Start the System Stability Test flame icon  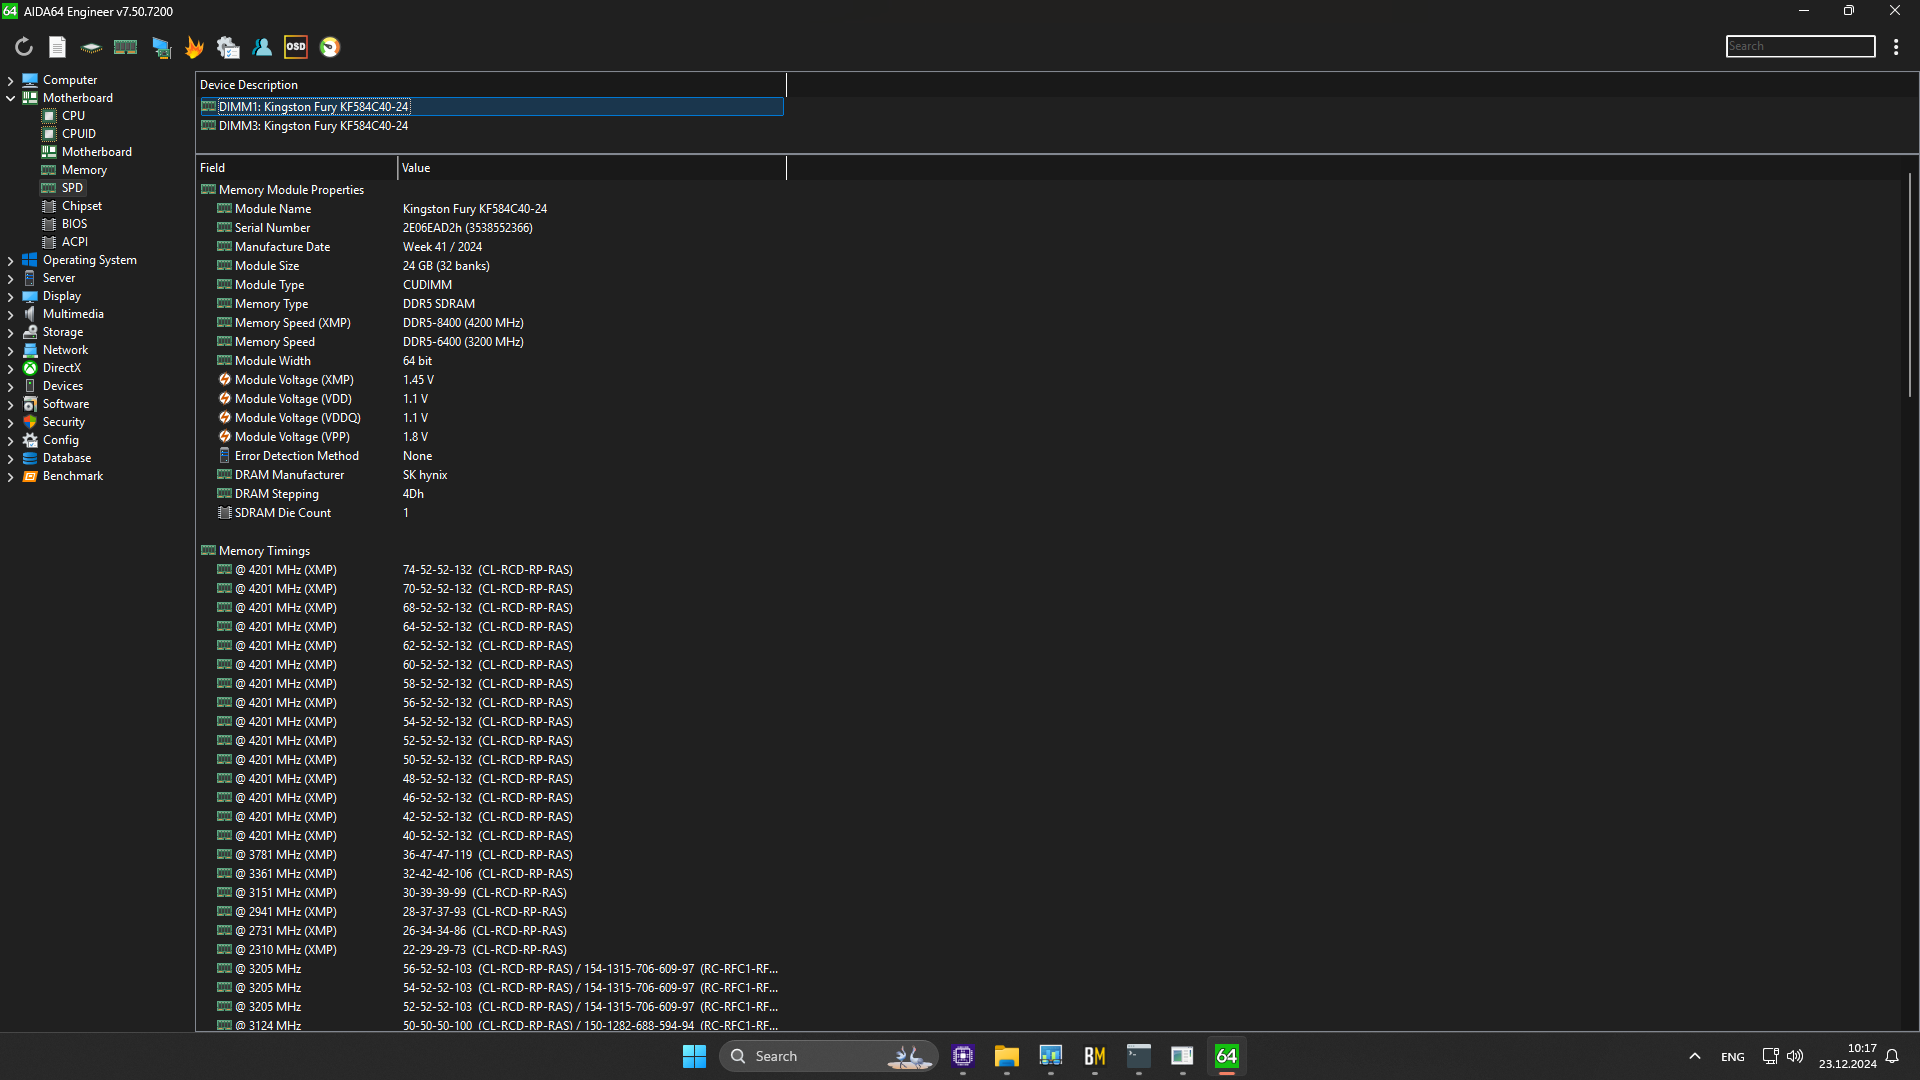click(x=194, y=47)
